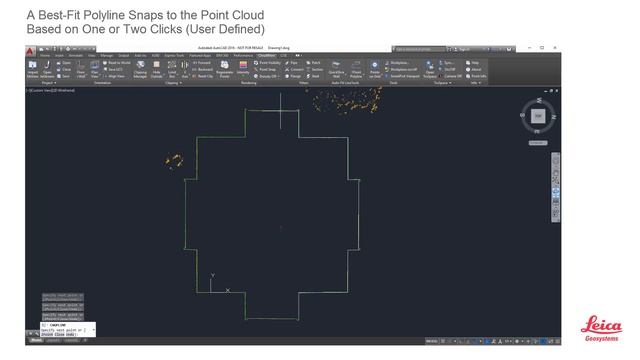
Task: Step the clip Backward
Action: point(202,69)
